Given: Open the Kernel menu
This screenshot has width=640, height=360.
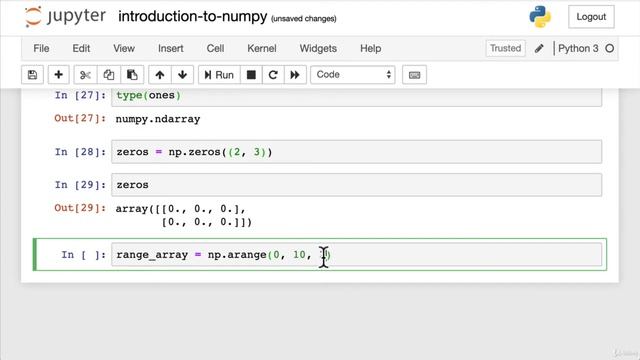Looking at the screenshot, I should (262, 48).
